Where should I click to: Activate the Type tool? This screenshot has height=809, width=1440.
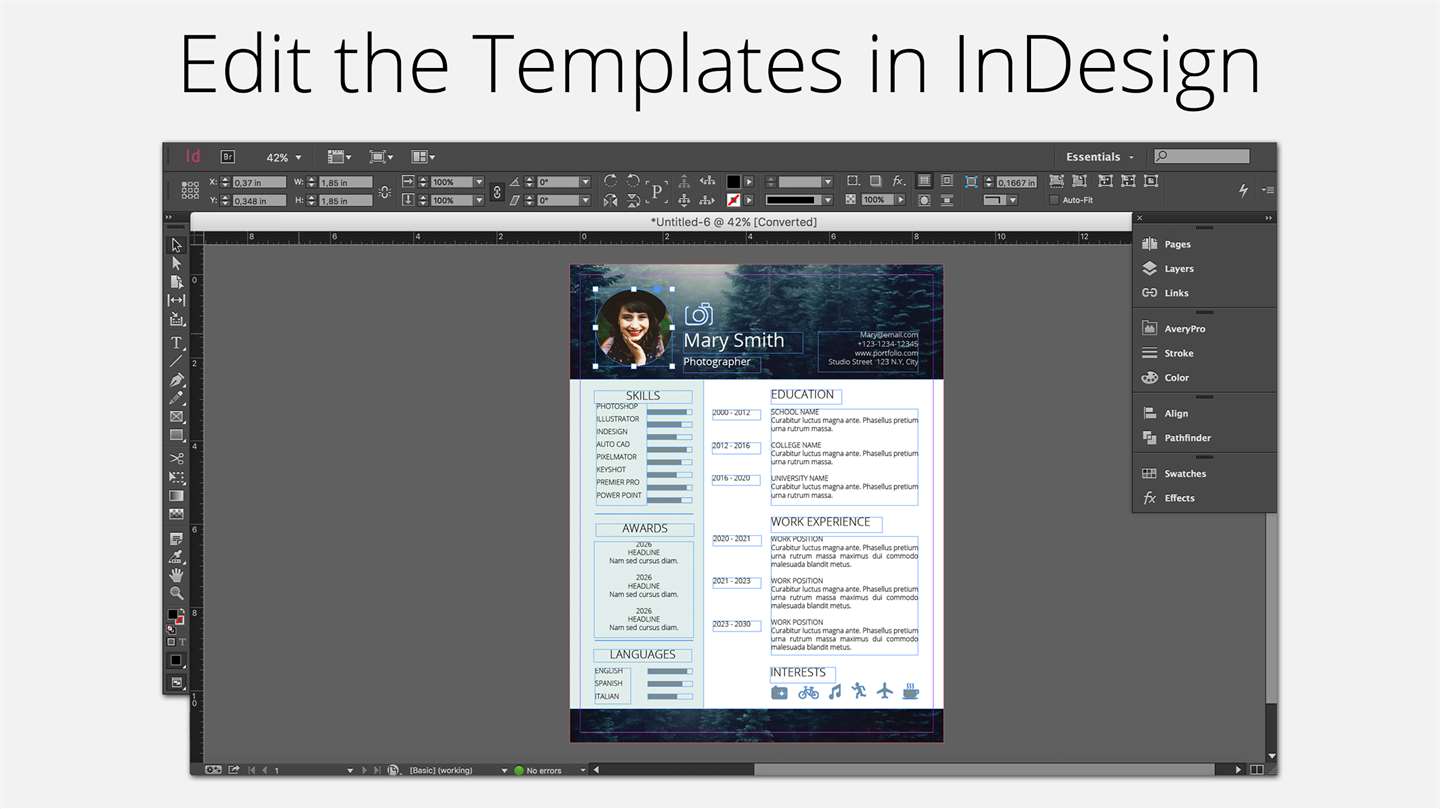click(x=176, y=343)
